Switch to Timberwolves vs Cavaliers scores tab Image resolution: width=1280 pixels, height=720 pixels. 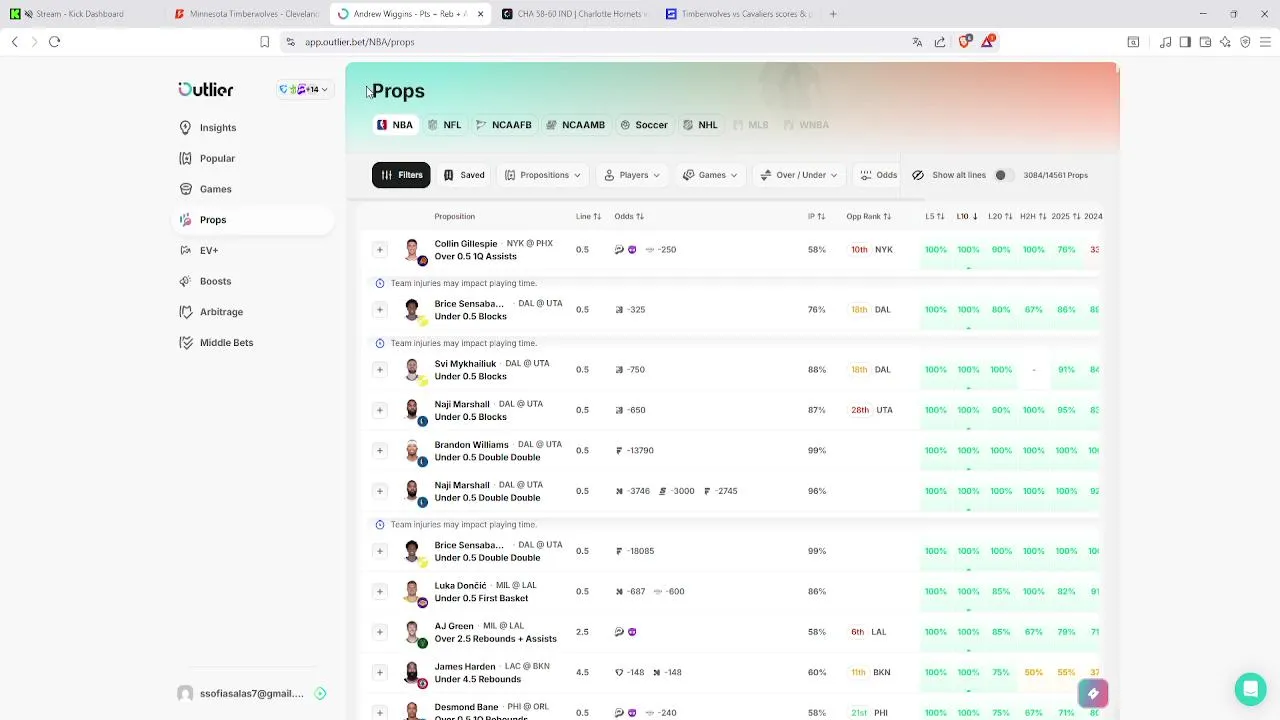click(x=739, y=14)
